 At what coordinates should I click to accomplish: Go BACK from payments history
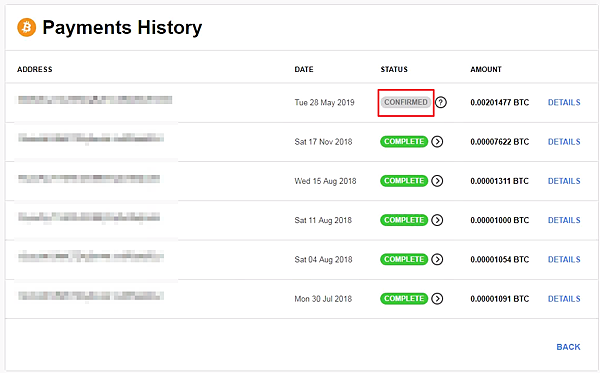click(568, 347)
